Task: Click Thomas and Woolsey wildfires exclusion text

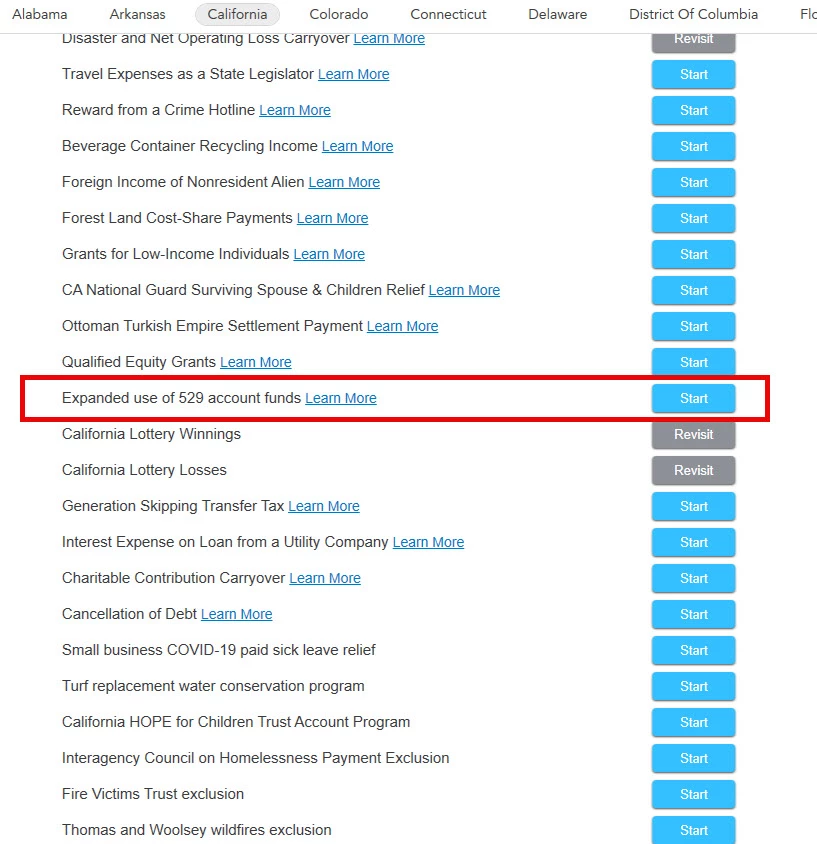Action: point(196,831)
